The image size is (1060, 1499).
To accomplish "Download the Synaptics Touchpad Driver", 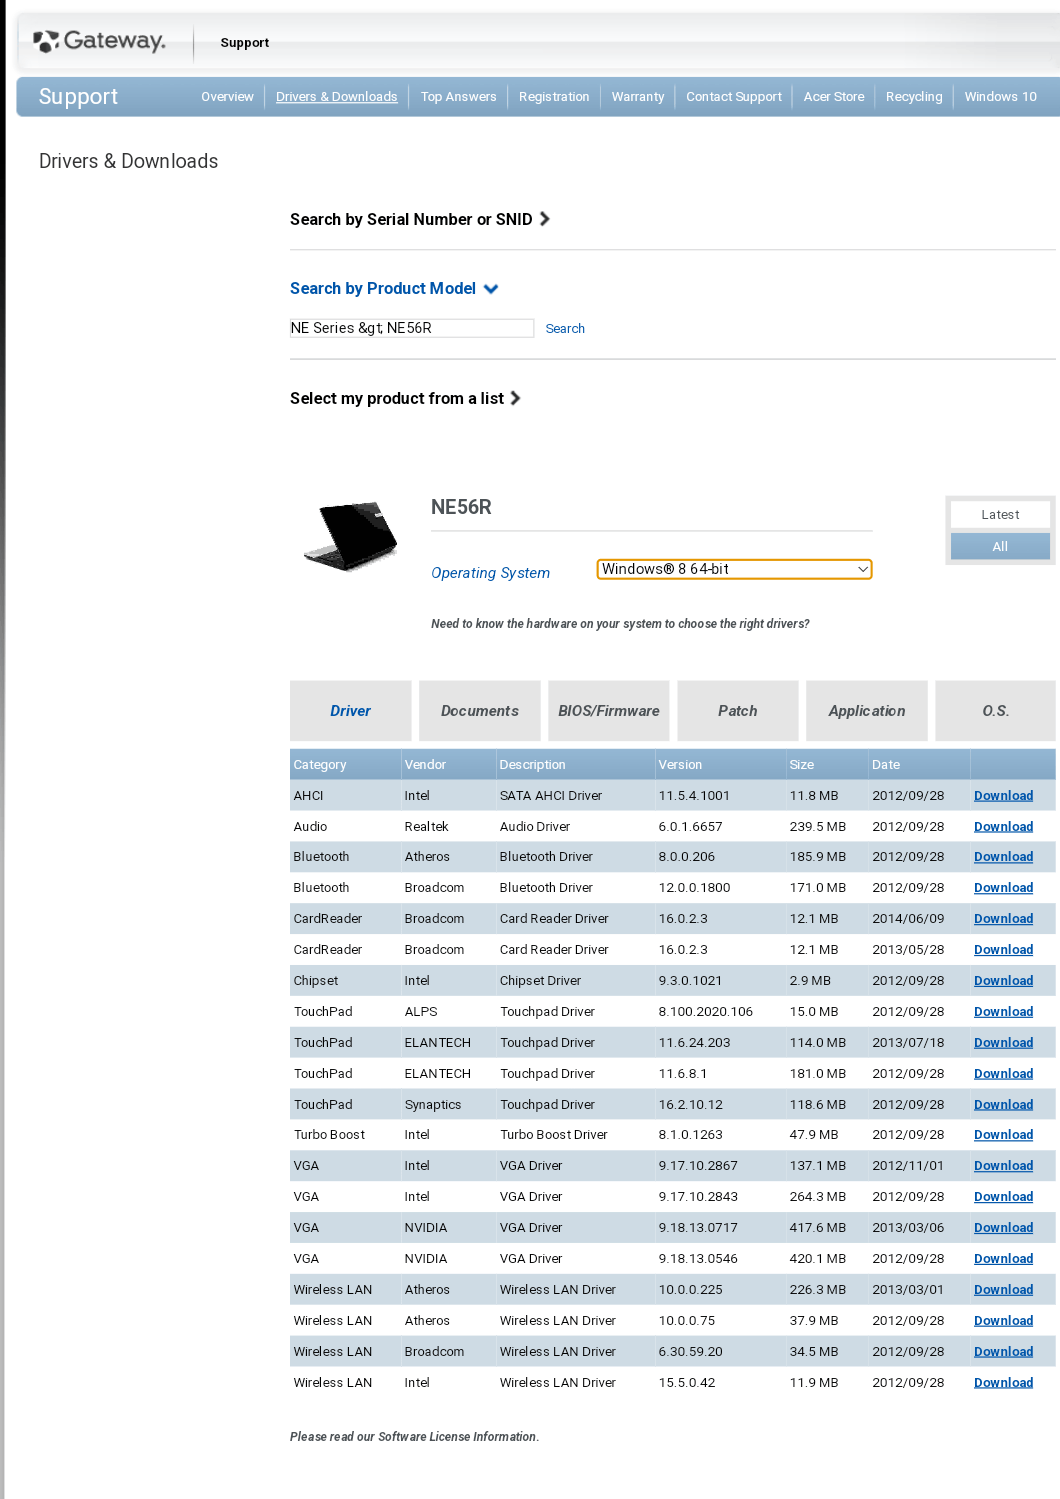I will click(x=1004, y=1105).
